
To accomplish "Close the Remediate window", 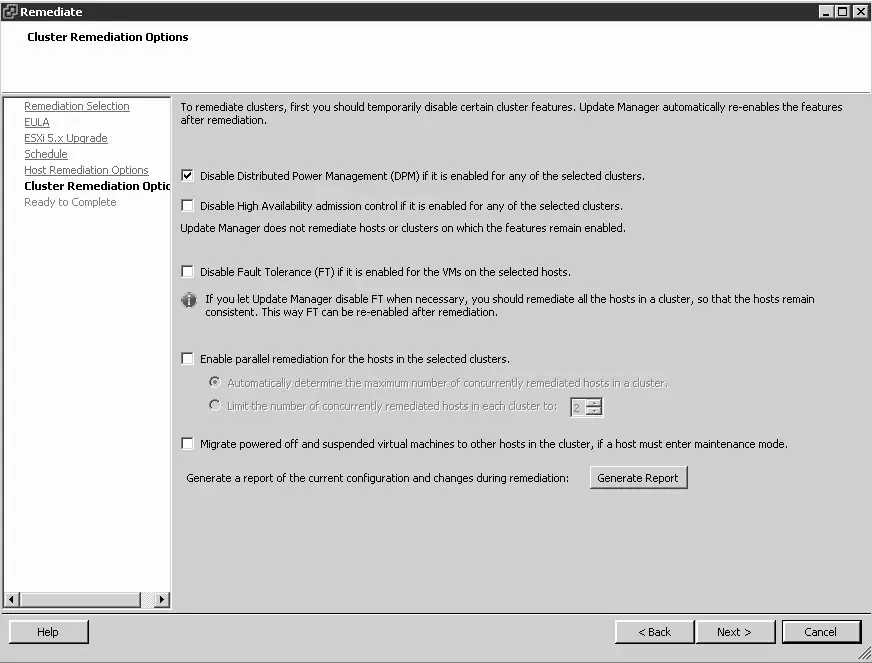I will [860, 12].
